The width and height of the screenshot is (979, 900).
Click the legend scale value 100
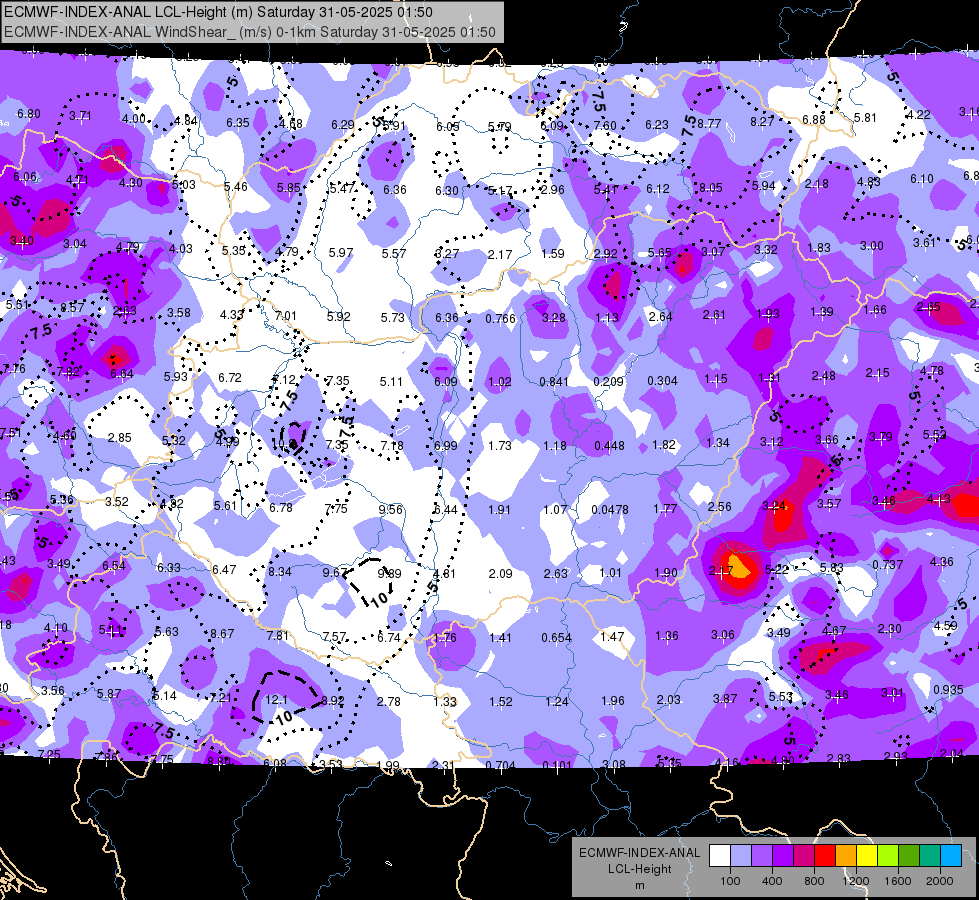tap(730, 881)
